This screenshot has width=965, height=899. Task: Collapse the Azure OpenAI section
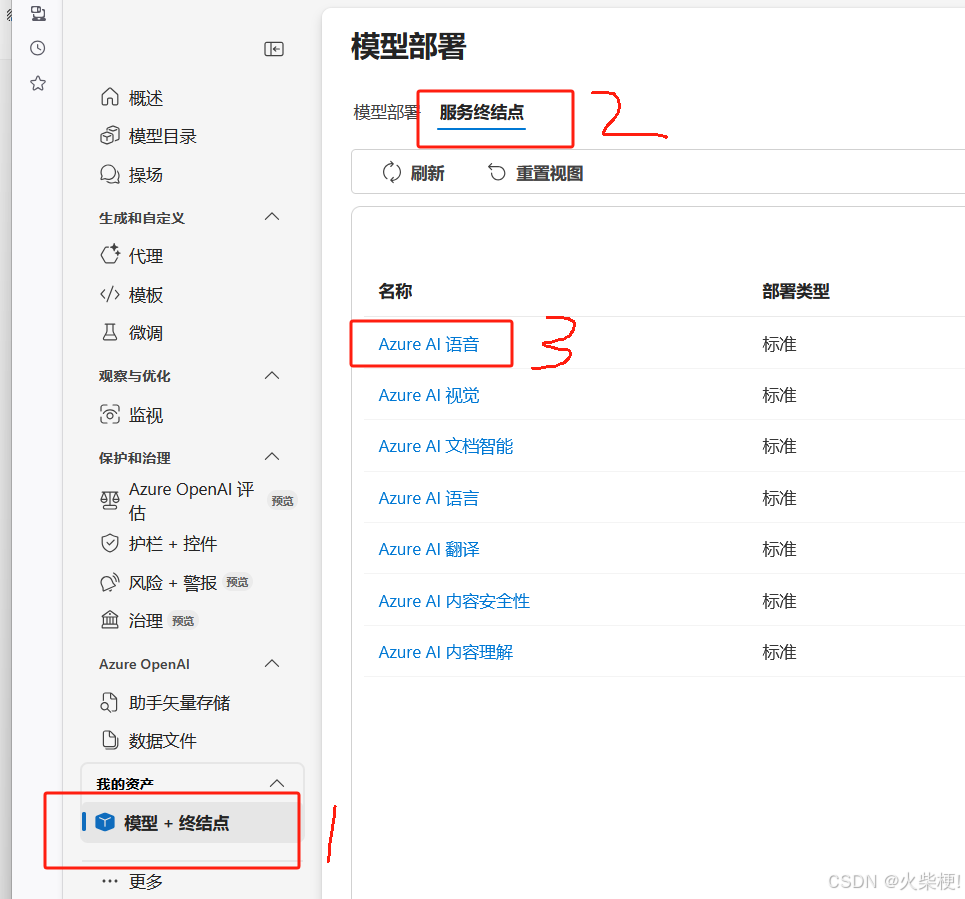(271, 663)
